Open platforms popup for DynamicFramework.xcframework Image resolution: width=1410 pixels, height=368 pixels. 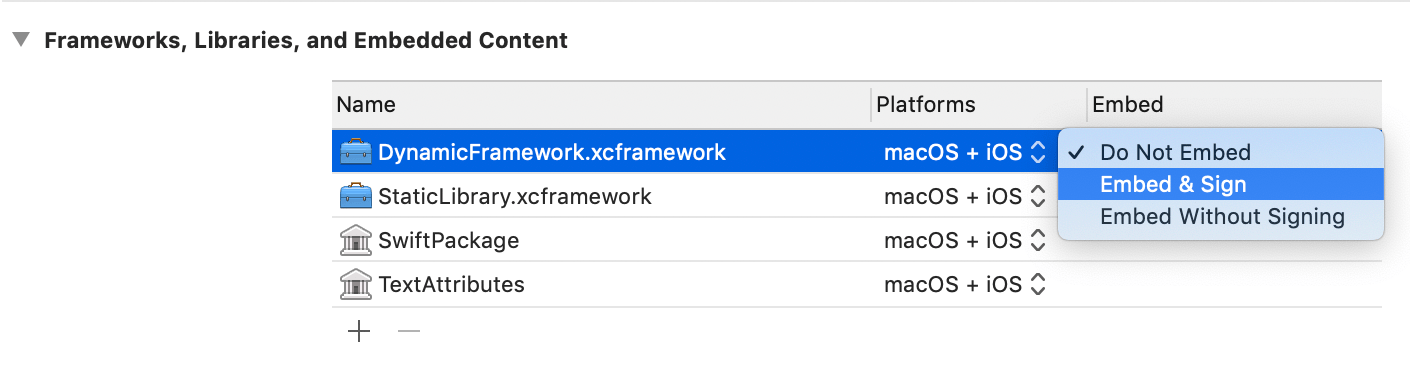(964, 152)
